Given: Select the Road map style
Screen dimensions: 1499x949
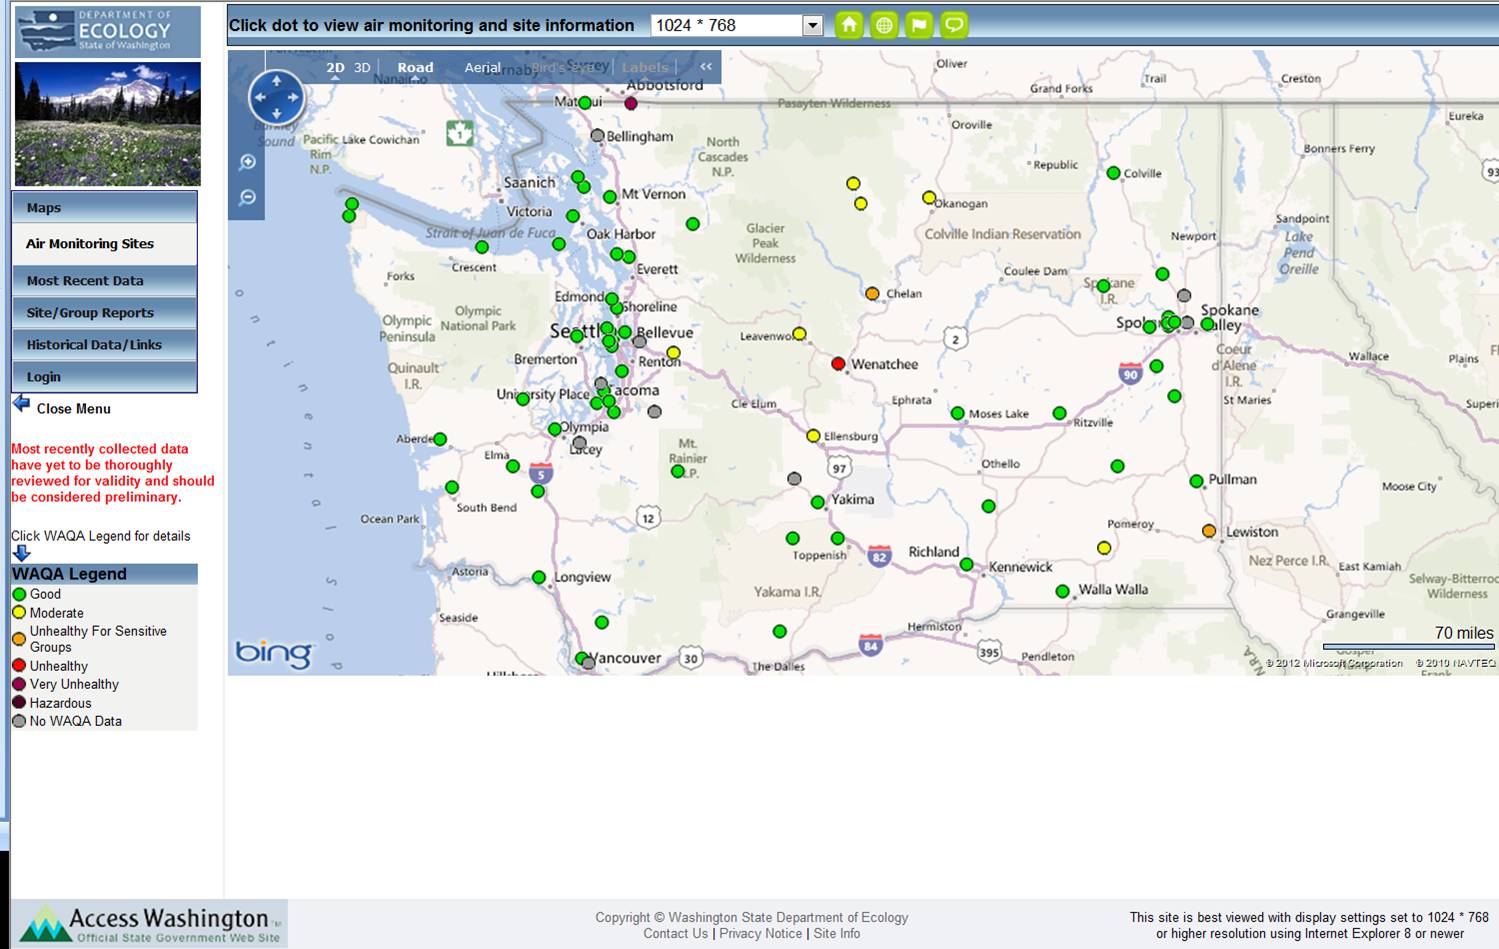Looking at the screenshot, I should point(415,68).
